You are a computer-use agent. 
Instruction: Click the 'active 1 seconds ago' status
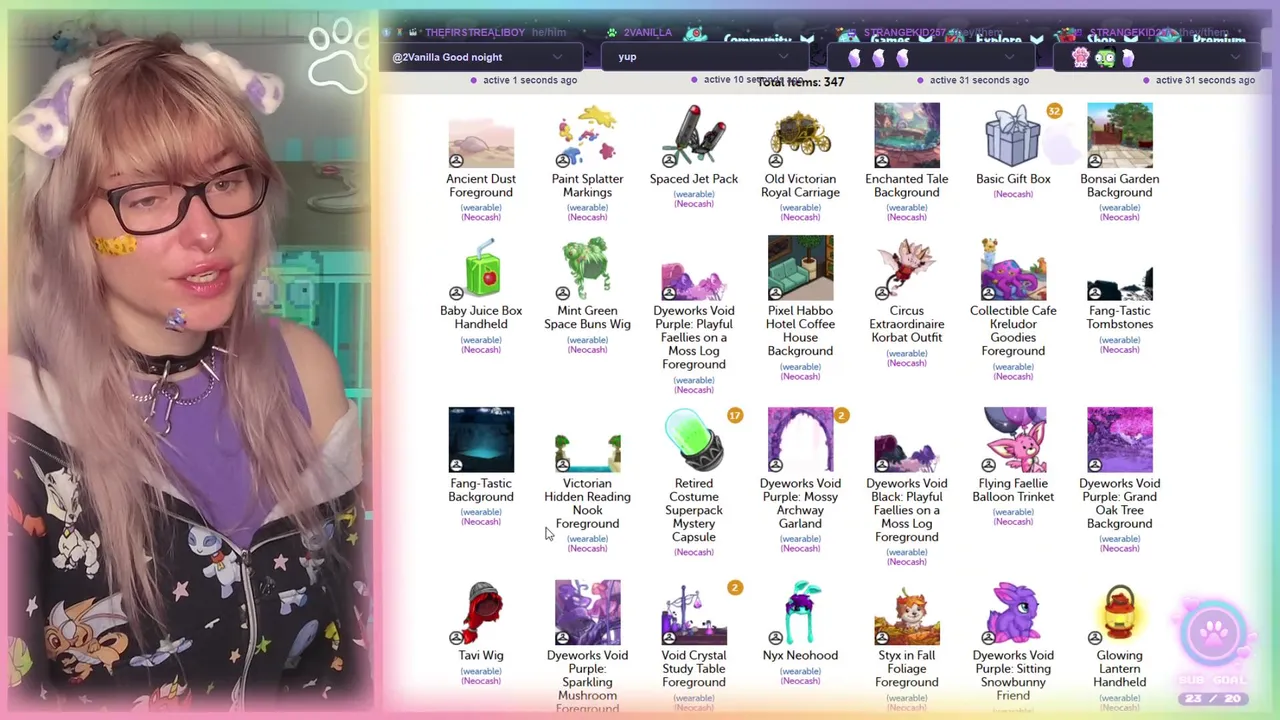click(530, 80)
